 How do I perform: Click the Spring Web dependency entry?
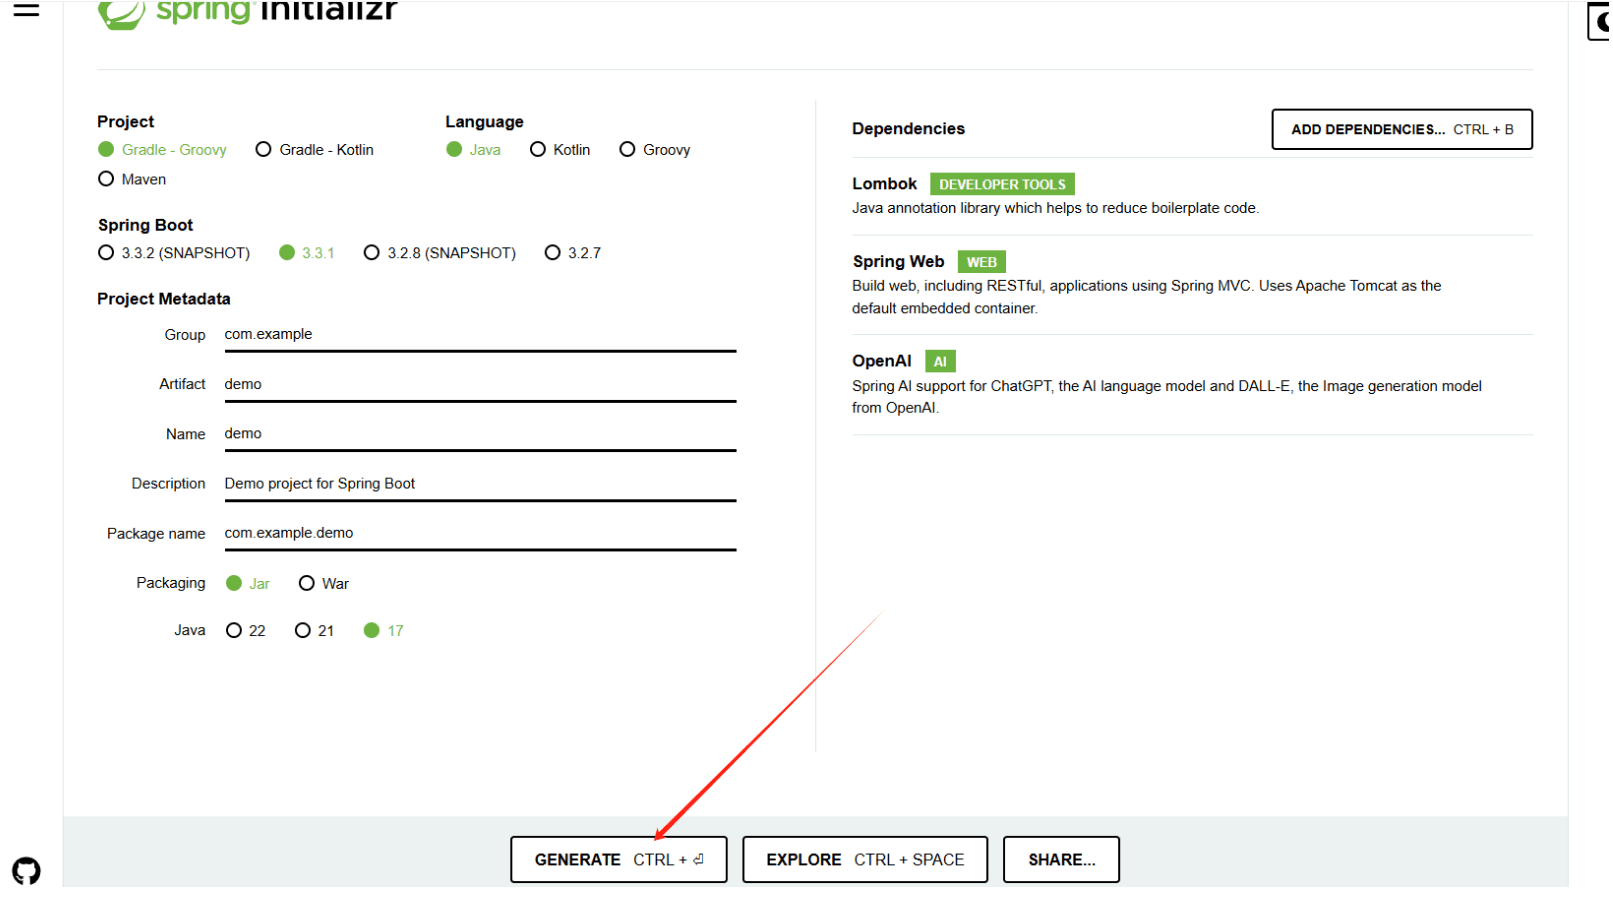click(1192, 285)
